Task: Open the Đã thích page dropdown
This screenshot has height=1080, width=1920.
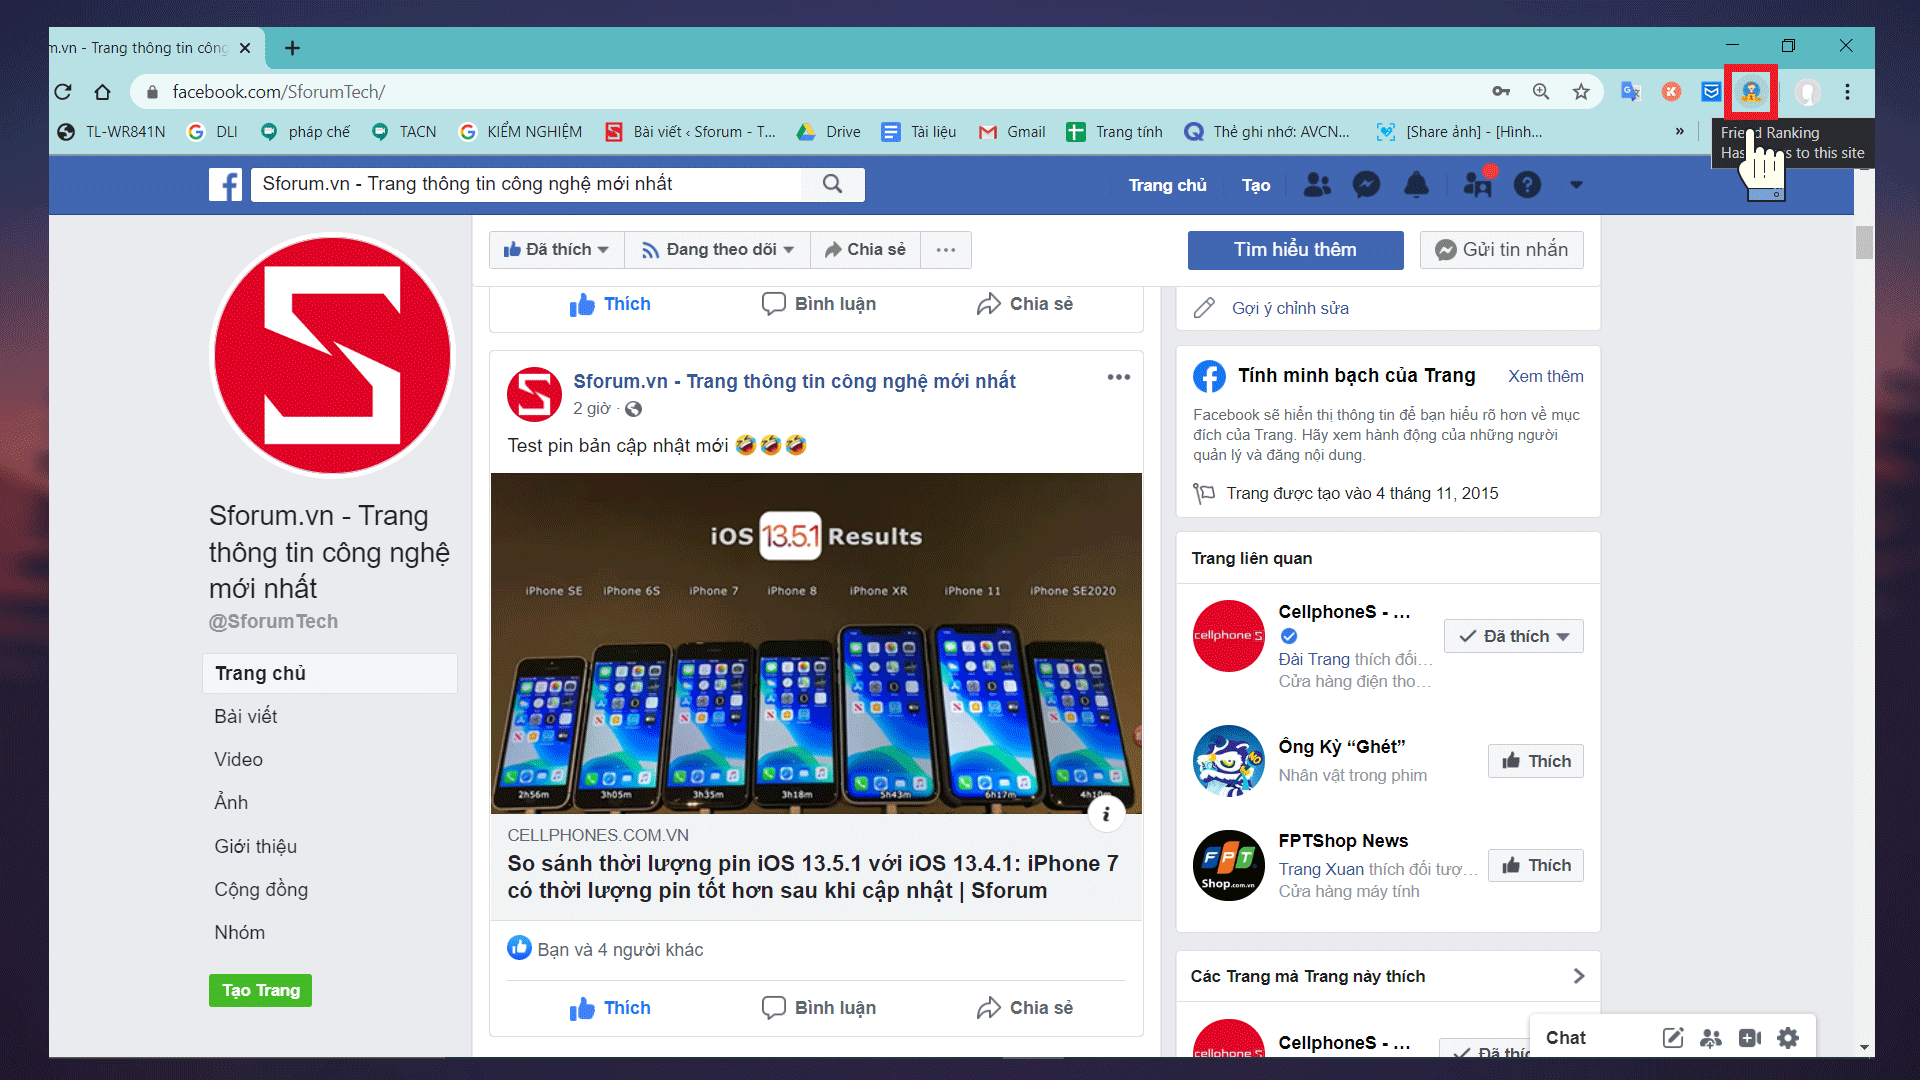Action: tap(556, 250)
